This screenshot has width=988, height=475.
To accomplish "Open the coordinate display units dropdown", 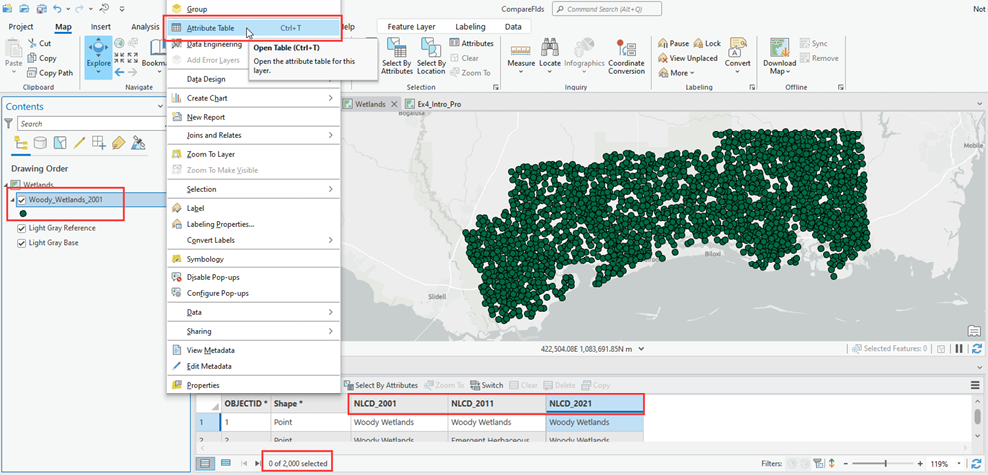I will (640, 348).
